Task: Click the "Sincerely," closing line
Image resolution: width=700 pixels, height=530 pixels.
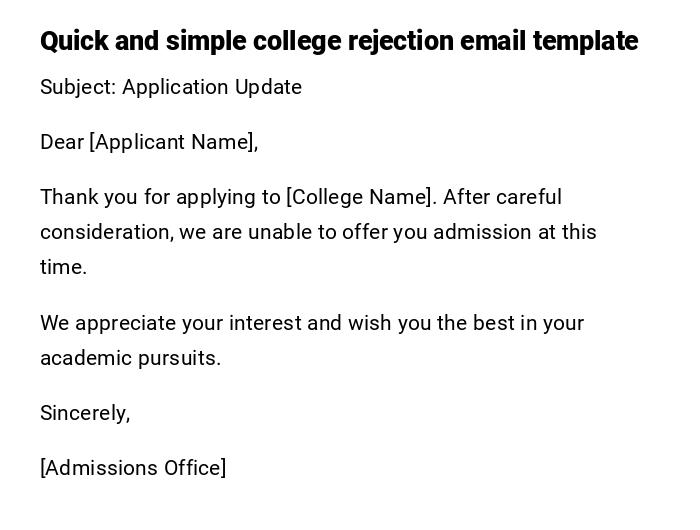Action: tap(85, 413)
